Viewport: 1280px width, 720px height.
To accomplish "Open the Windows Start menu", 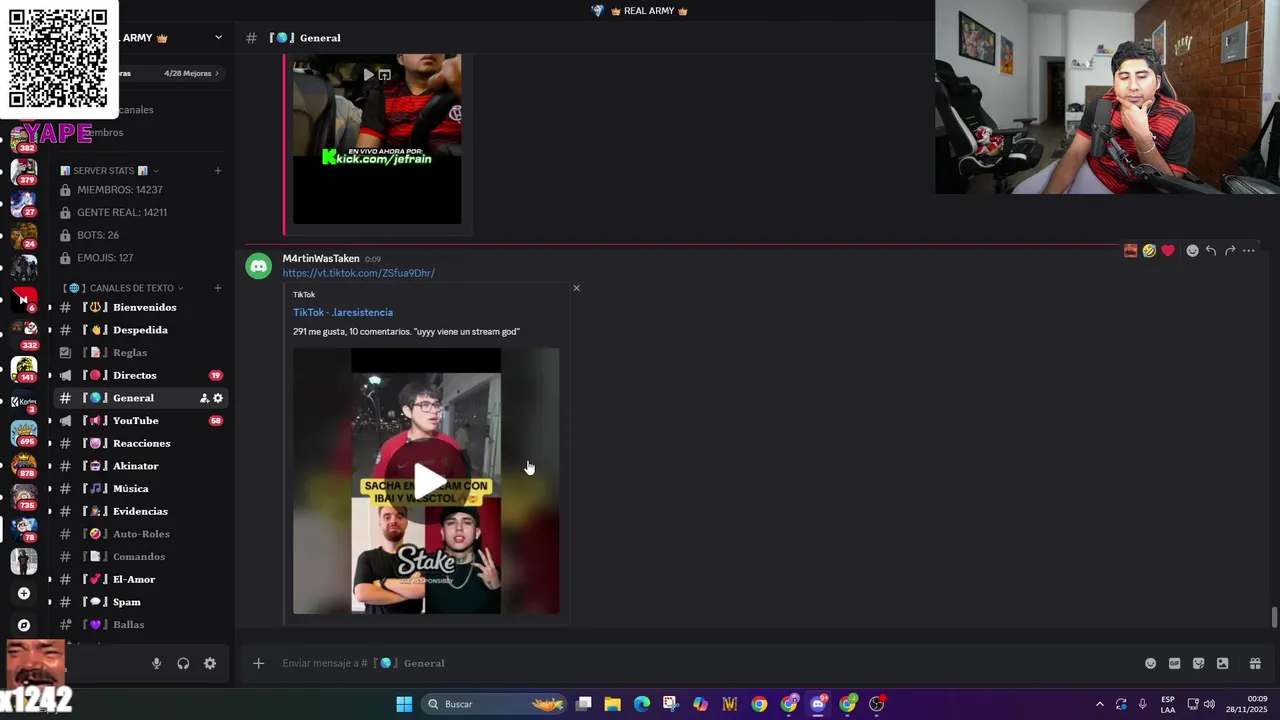I will pyautogui.click(x=404, y=704).
